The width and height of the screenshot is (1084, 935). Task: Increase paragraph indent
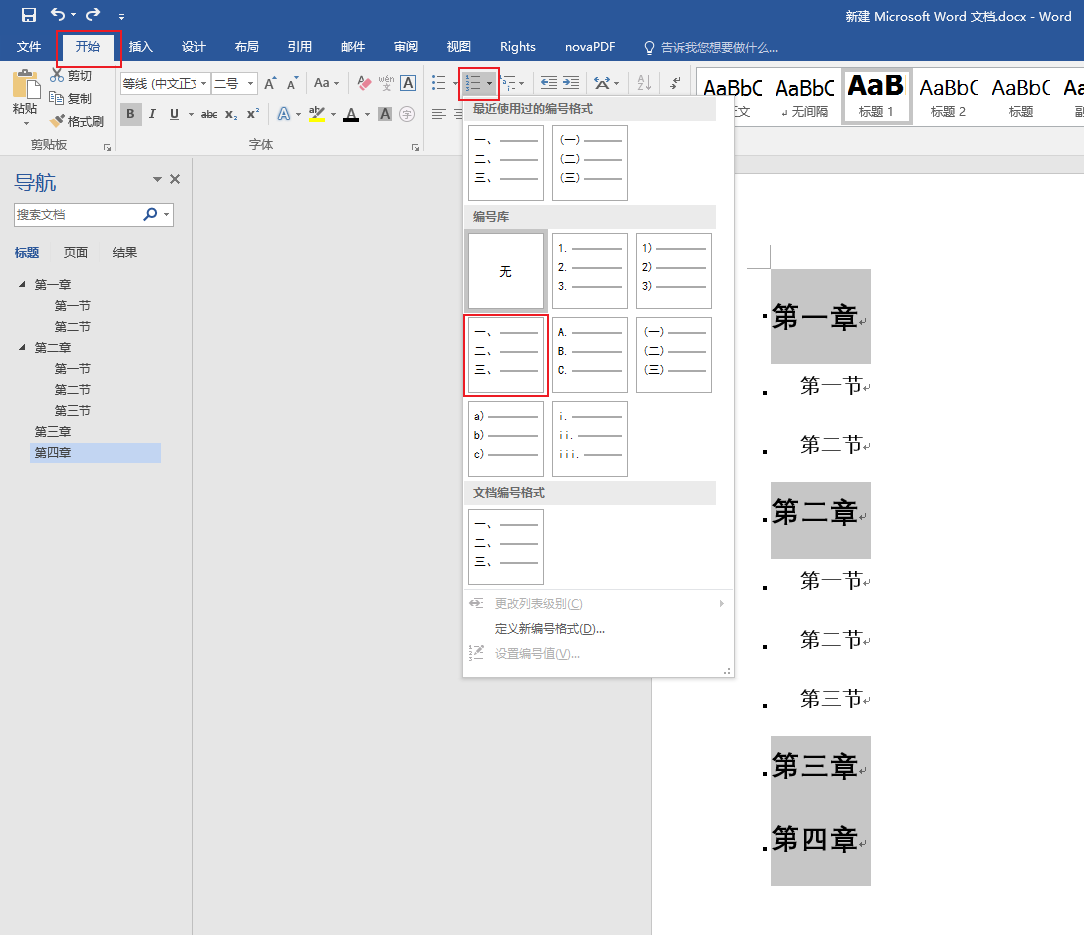pos(571,83)
